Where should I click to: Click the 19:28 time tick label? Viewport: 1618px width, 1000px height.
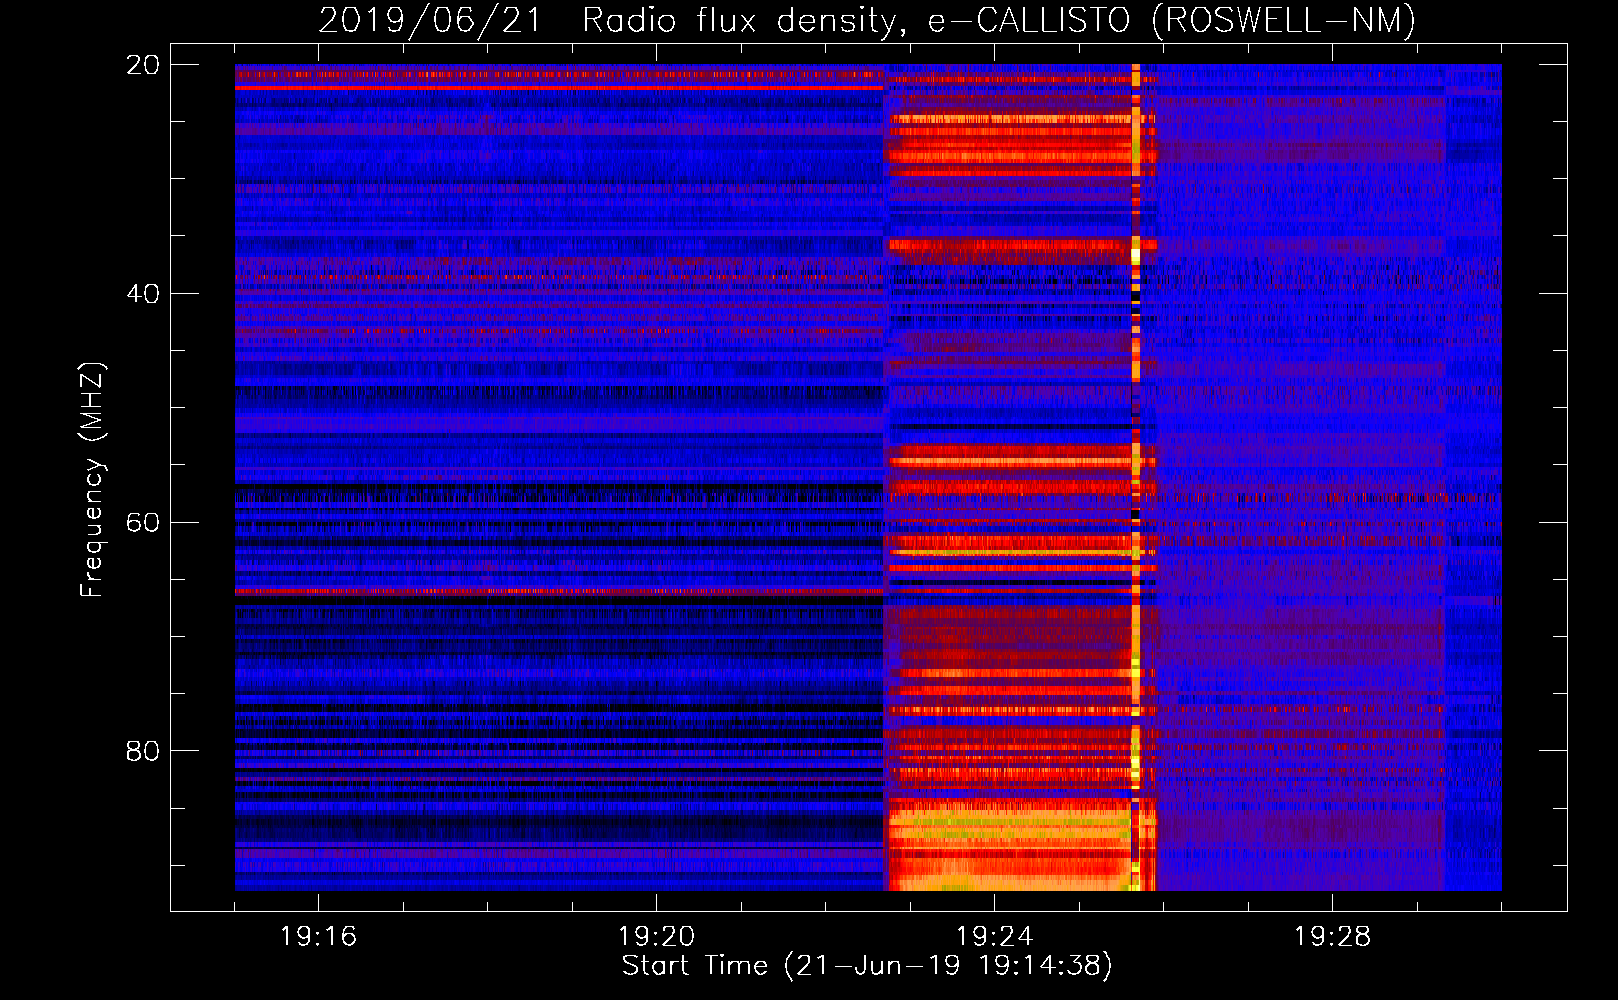(1332, 937)
